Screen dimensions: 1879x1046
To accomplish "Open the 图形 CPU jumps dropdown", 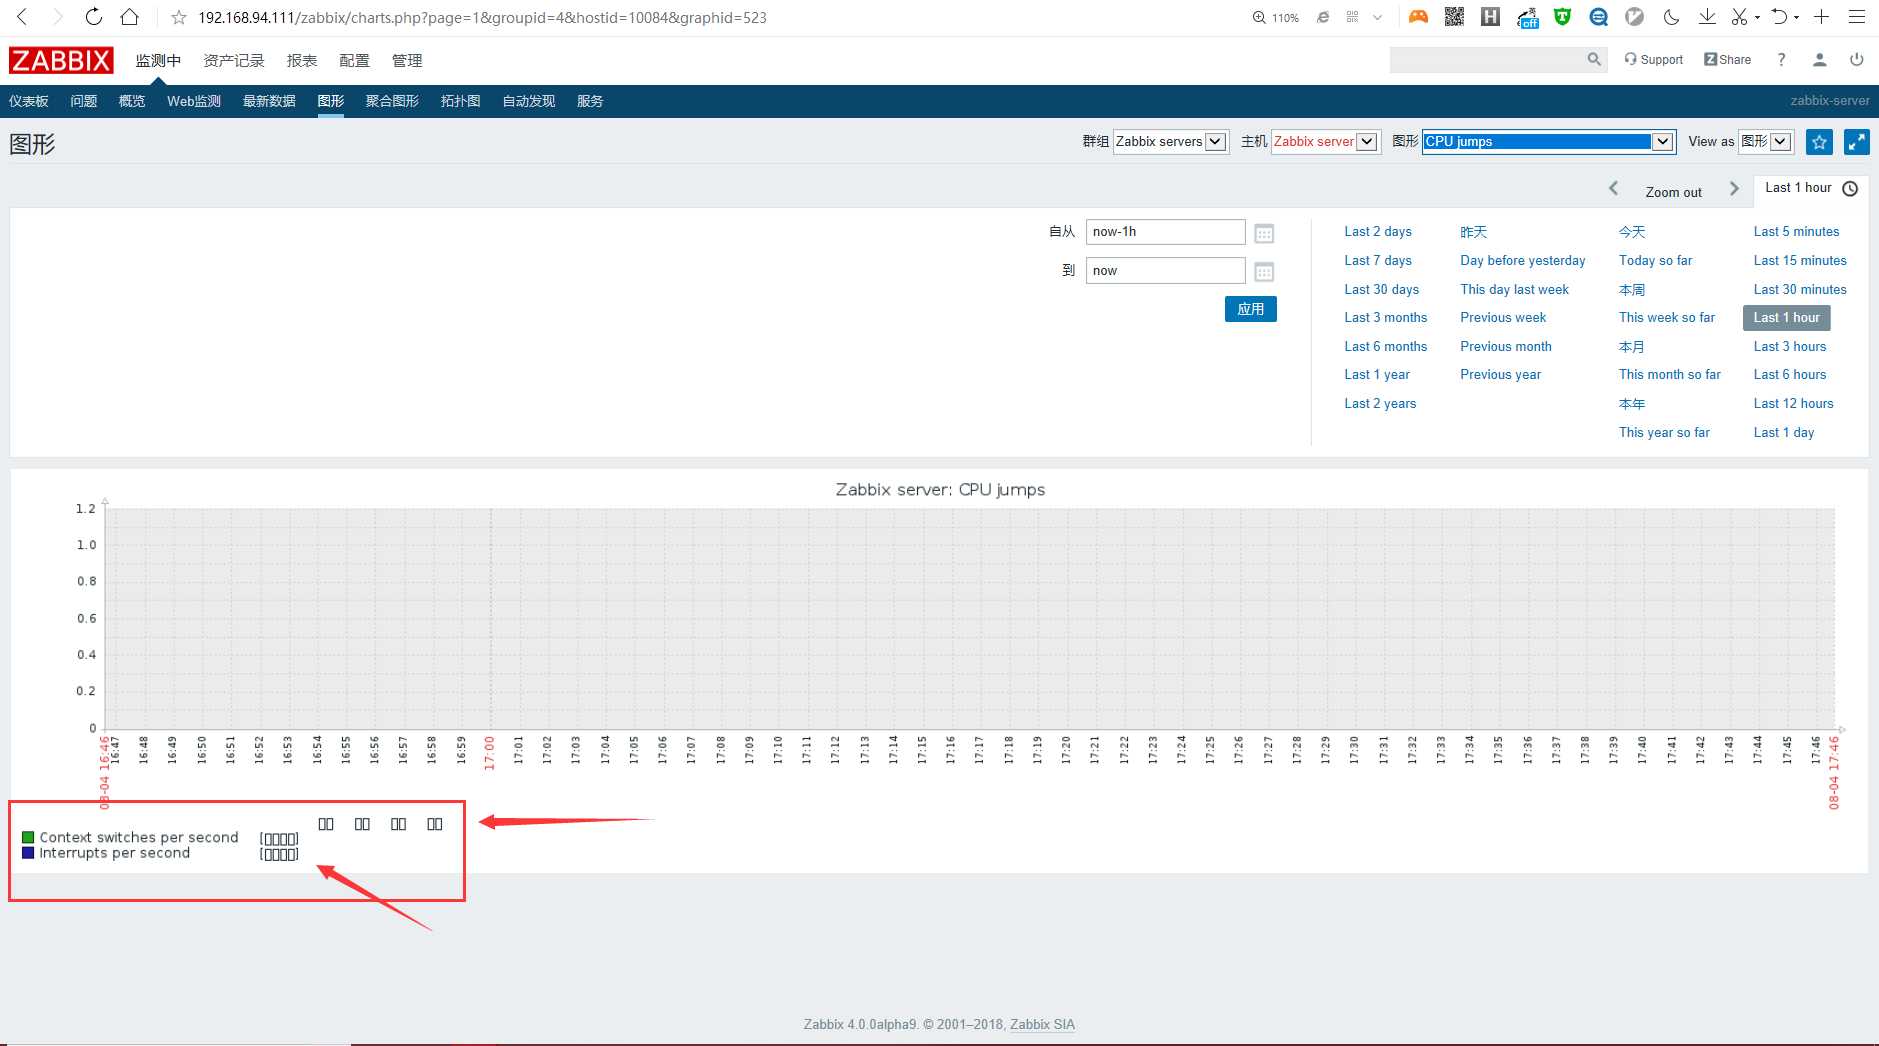I will [1548, 142].
